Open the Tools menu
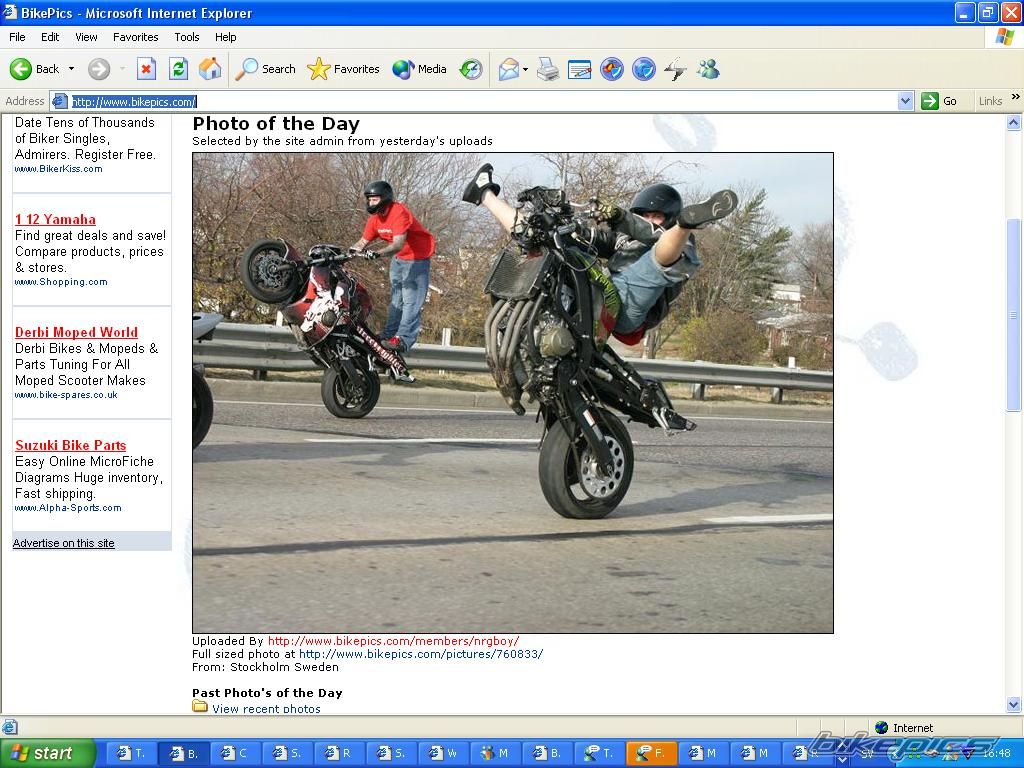Image resolution: width=1024 pixels, height=768 pixels. [x=187, y=37]
